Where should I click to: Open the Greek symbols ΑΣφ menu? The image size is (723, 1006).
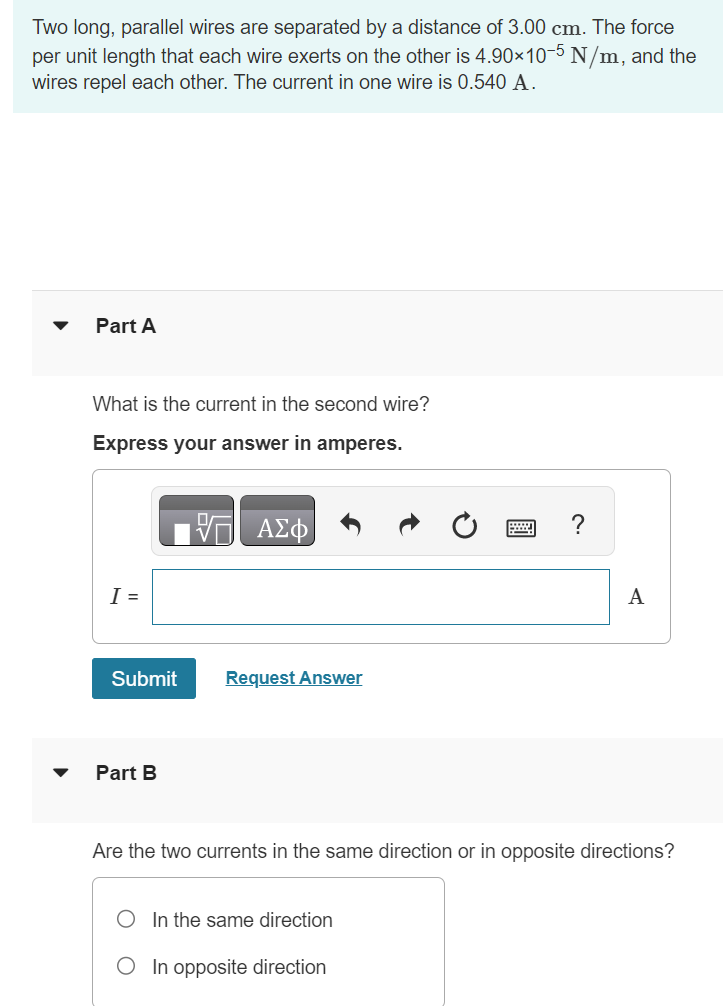click(x=278, y=521)
